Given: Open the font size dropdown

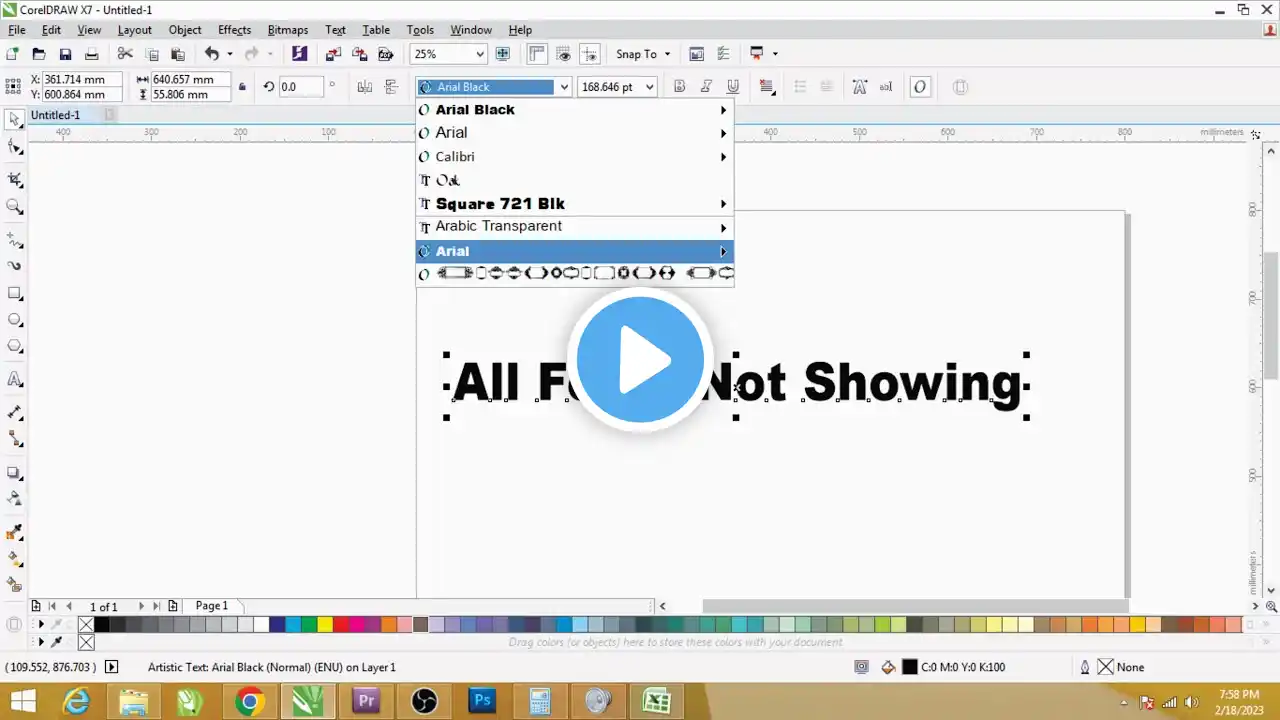Looking at the screenshot, I should [650, 87].
